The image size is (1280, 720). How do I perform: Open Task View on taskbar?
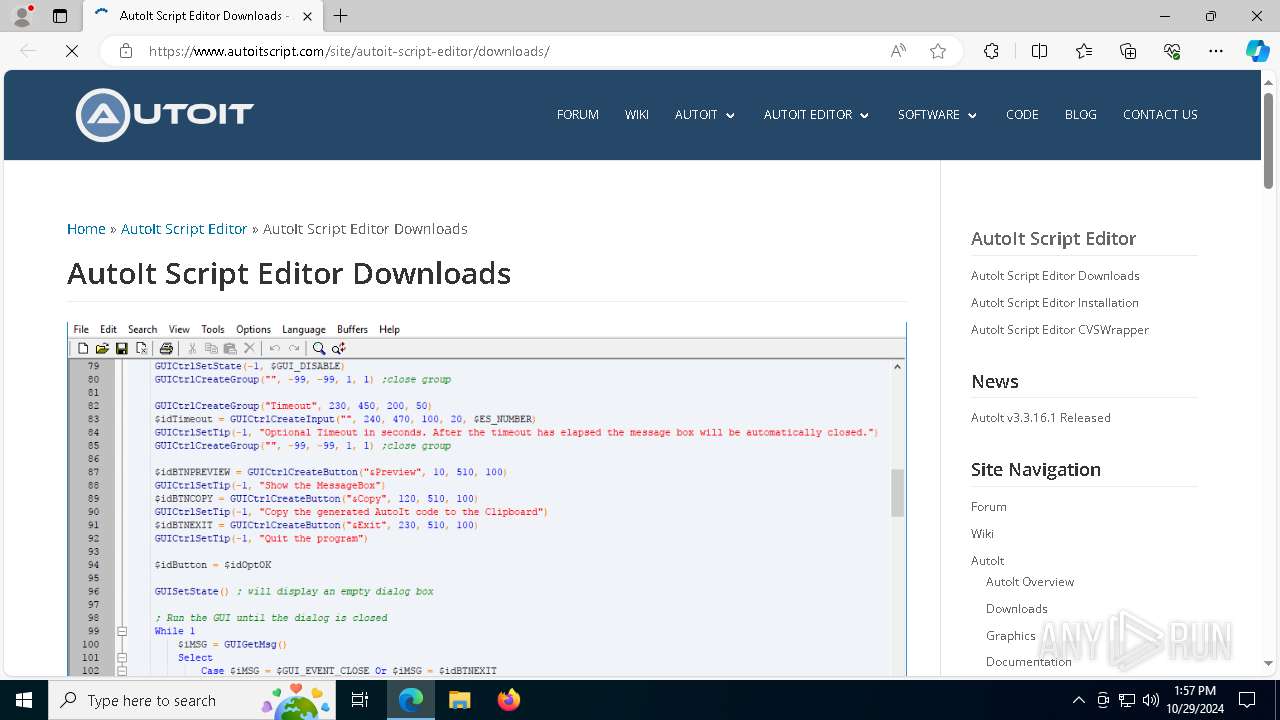(x=360, y=700)
